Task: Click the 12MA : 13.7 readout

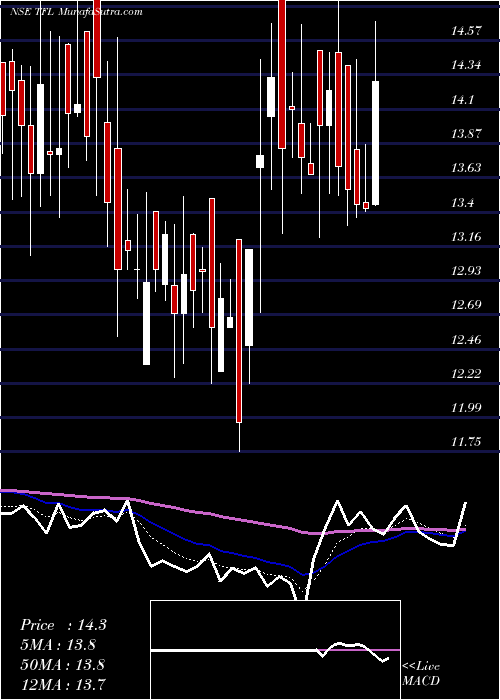Action: pos(62,683)
